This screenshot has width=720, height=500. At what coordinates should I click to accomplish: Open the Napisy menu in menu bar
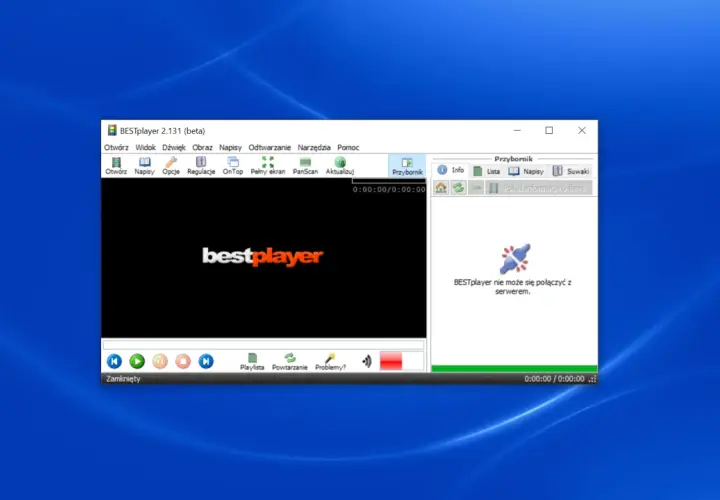(x=230, y=147)
